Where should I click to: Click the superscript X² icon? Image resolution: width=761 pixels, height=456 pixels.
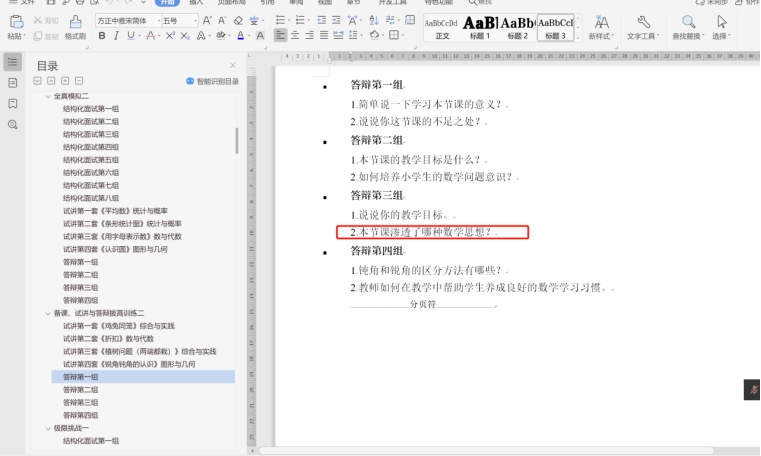click(x=170, y=36)
